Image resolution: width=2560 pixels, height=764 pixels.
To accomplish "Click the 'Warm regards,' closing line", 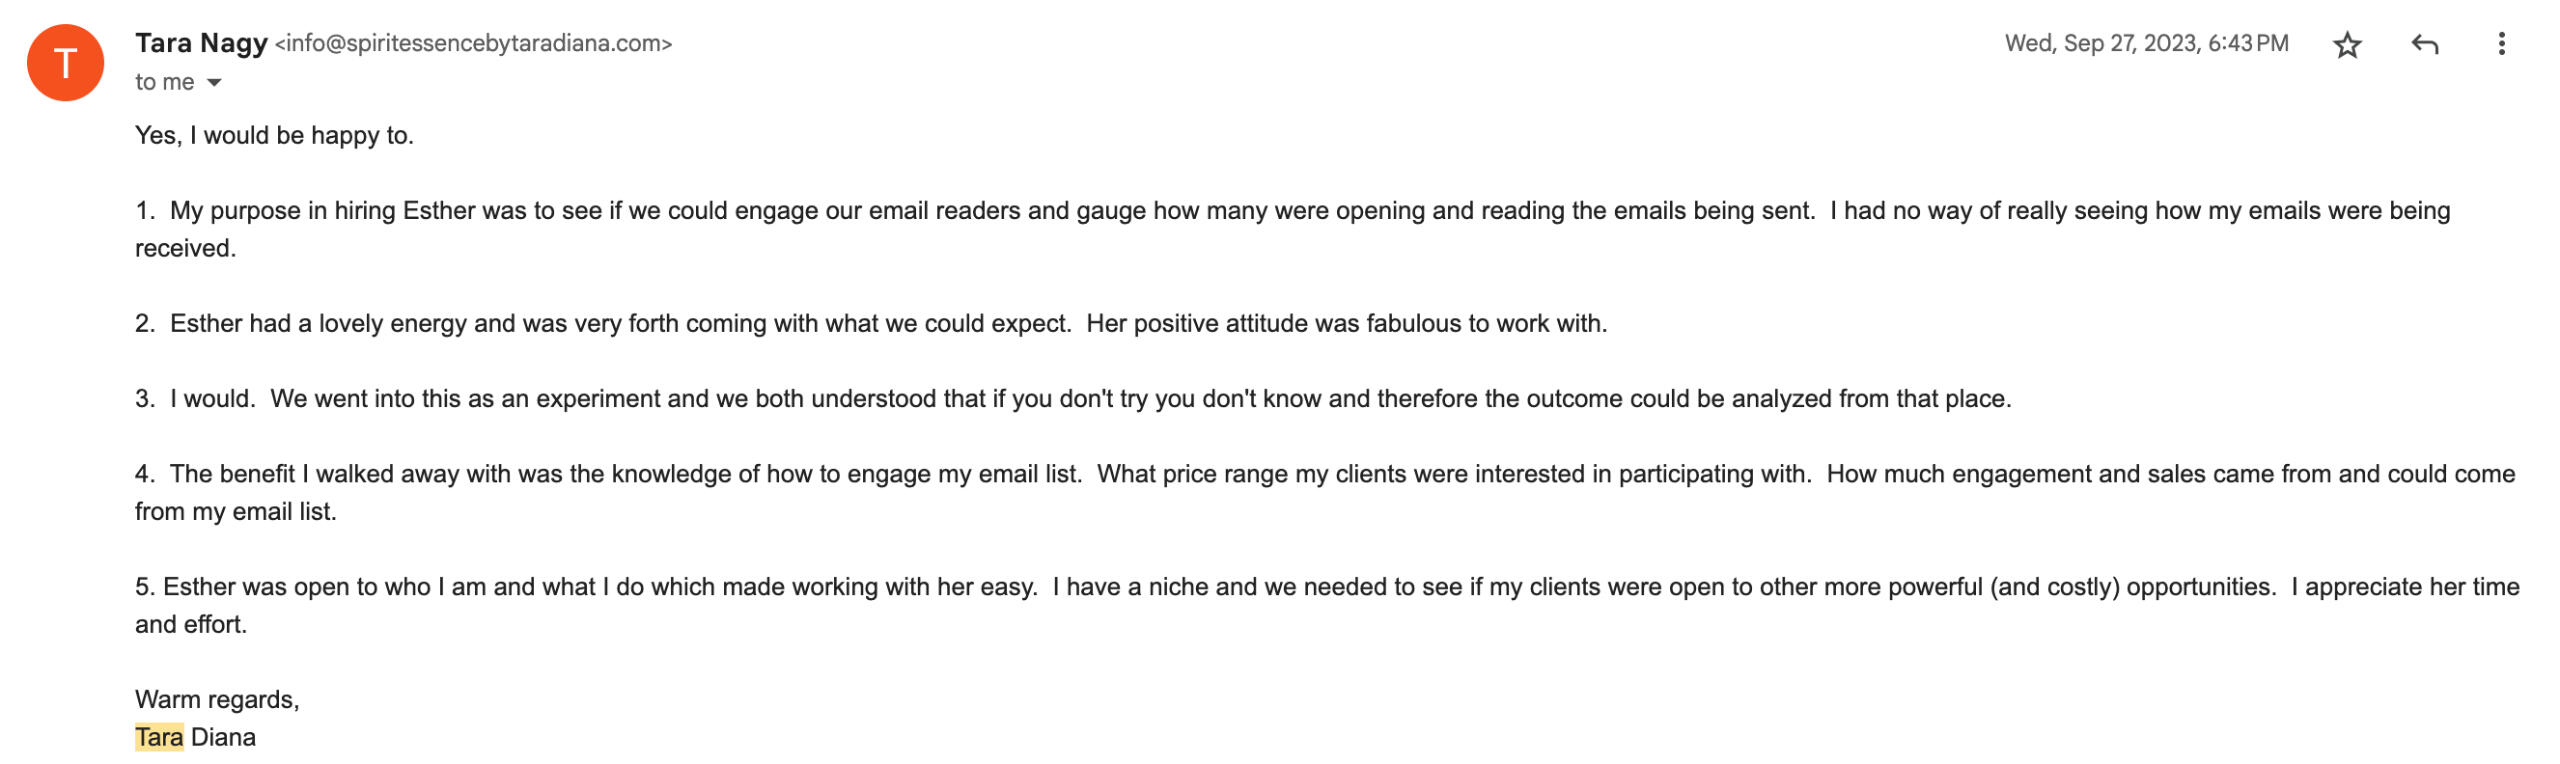I will (x=217, y=700).
